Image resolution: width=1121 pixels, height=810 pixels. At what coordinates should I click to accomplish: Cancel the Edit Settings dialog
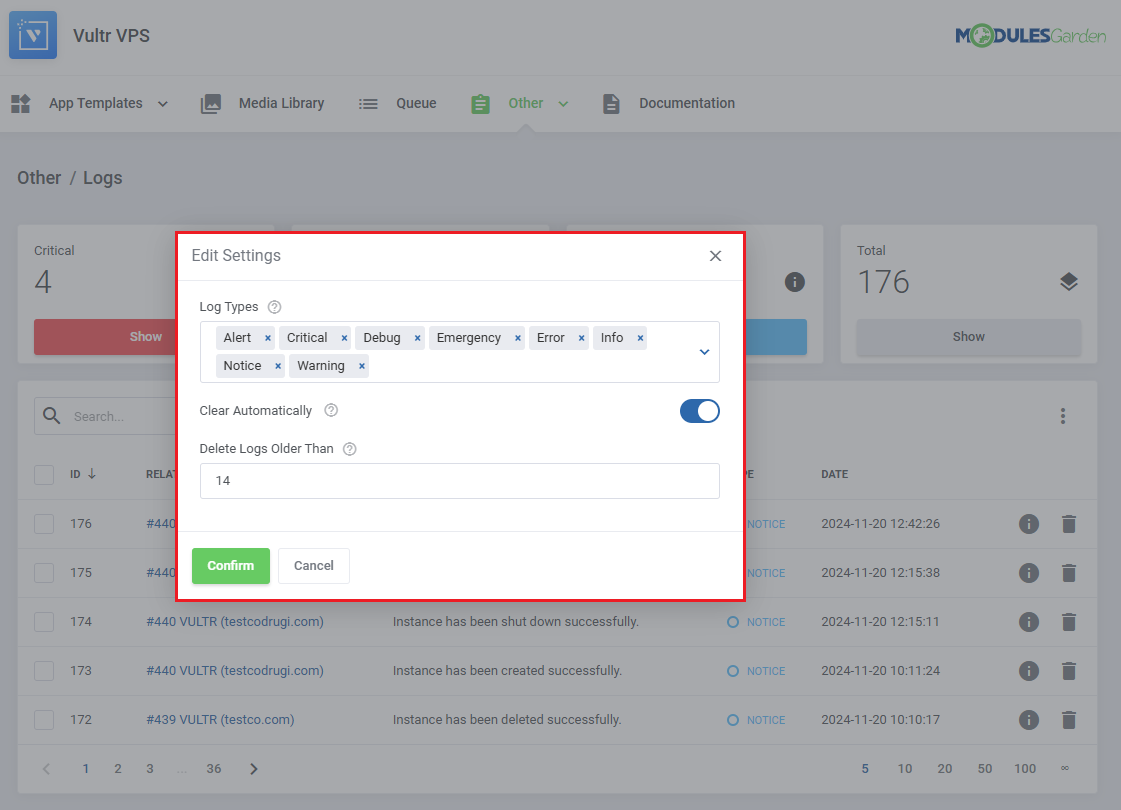click(x=314, y=566)
